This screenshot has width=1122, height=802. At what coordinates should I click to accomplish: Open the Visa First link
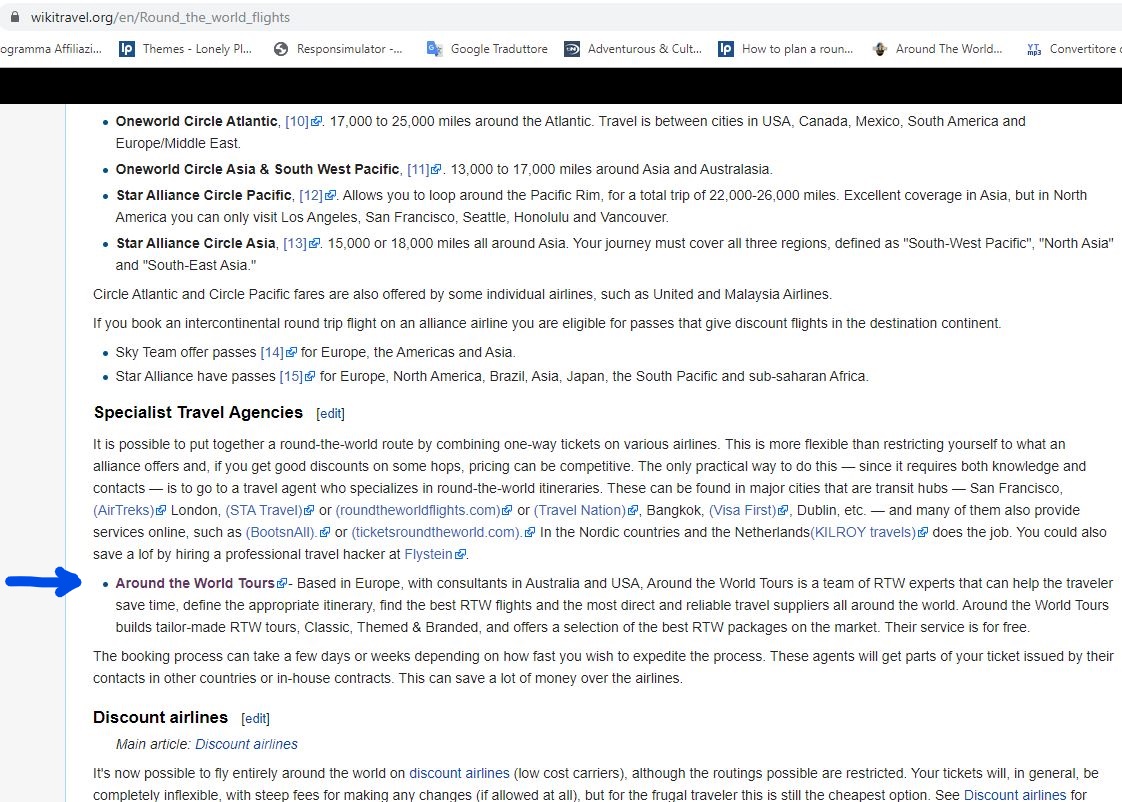[x=743, y=510]
